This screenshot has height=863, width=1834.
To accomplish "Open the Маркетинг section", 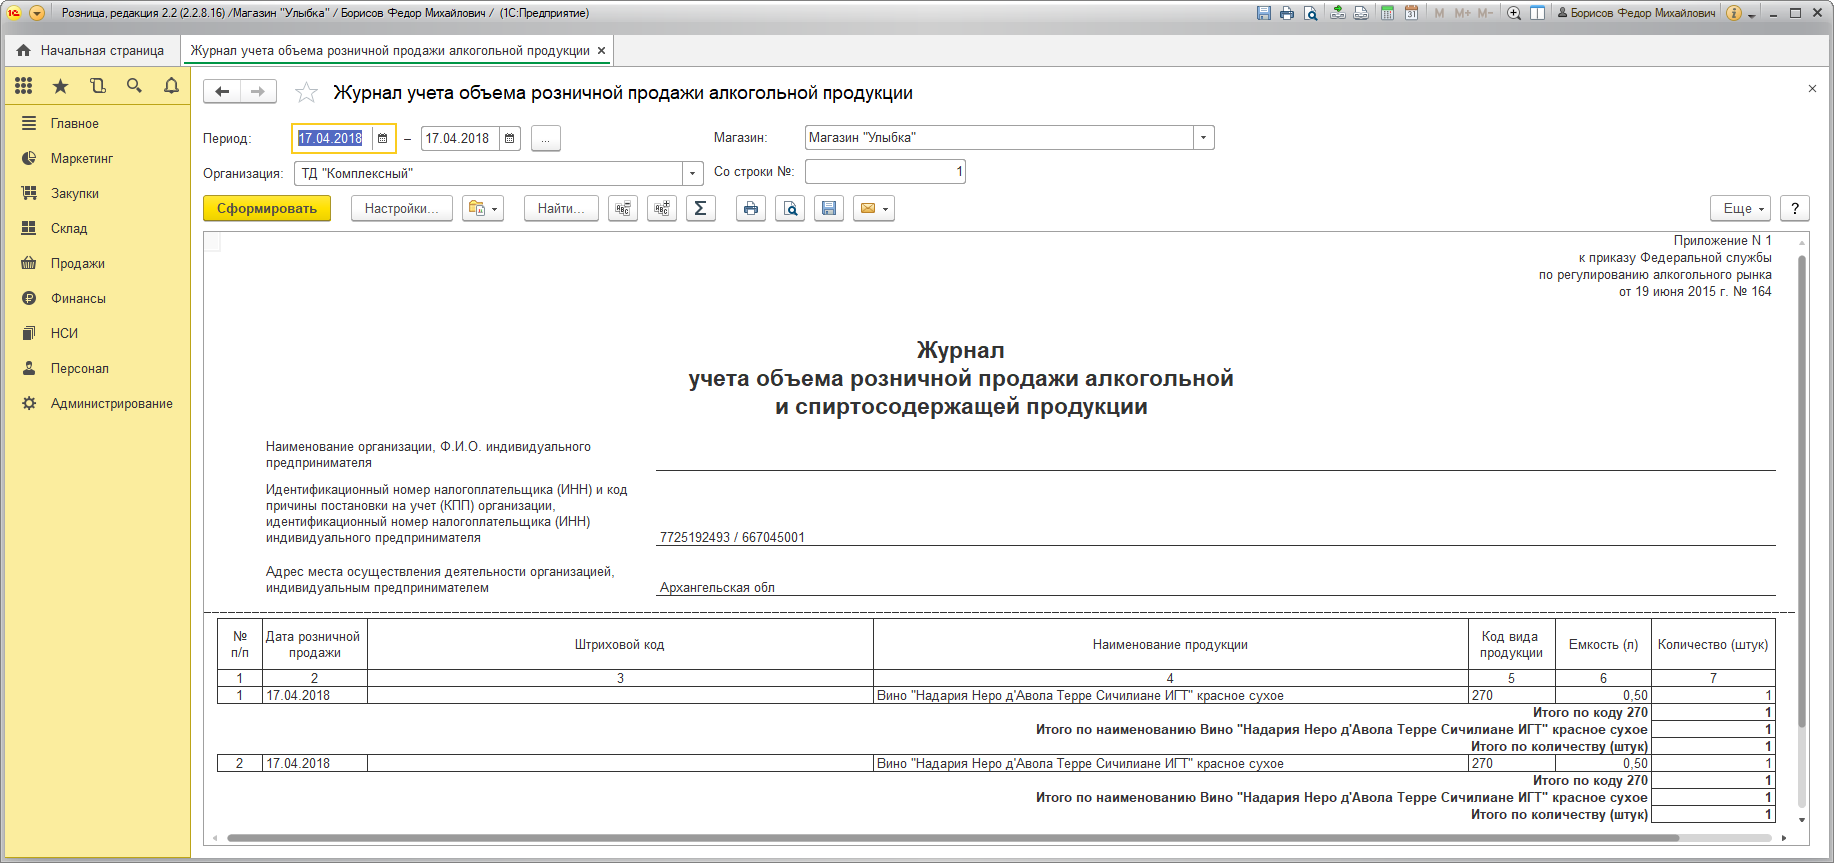I will [82, 159].
